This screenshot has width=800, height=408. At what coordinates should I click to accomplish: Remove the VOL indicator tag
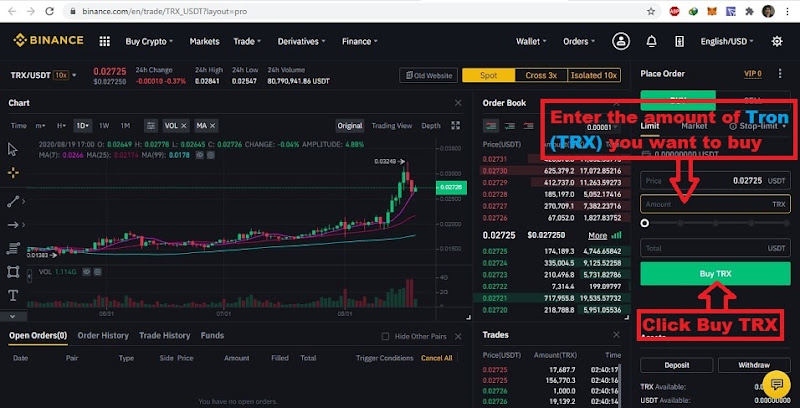click(x=184, y=125)
